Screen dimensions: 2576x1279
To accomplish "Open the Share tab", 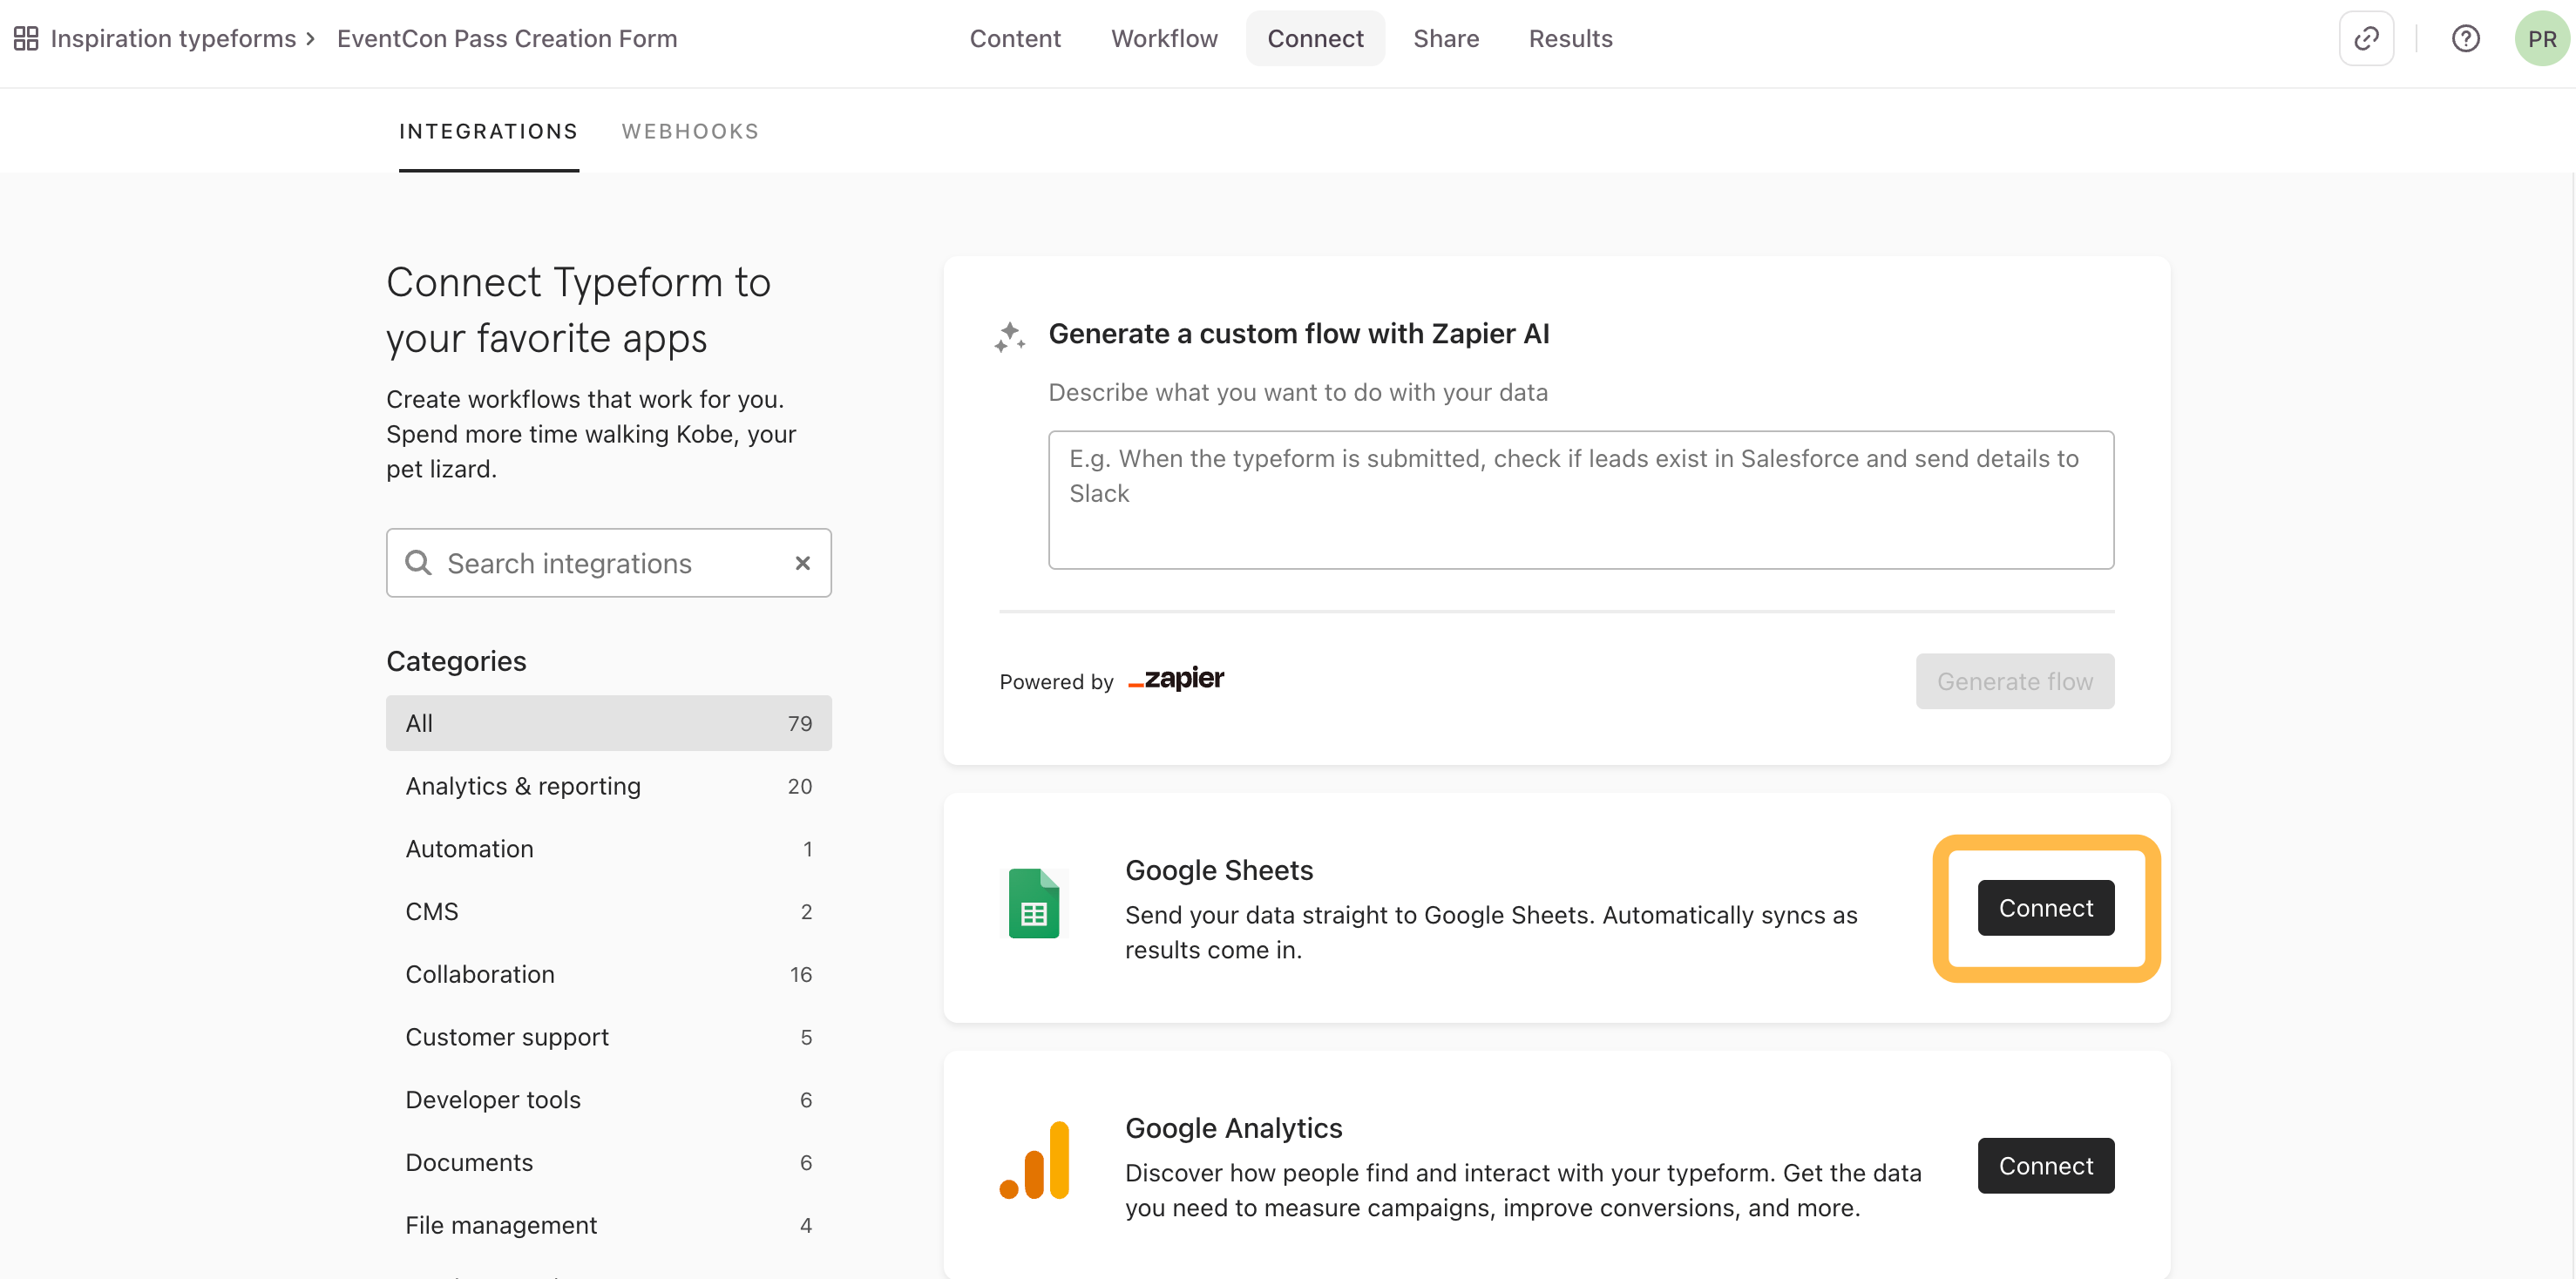I will (1445, 38).
